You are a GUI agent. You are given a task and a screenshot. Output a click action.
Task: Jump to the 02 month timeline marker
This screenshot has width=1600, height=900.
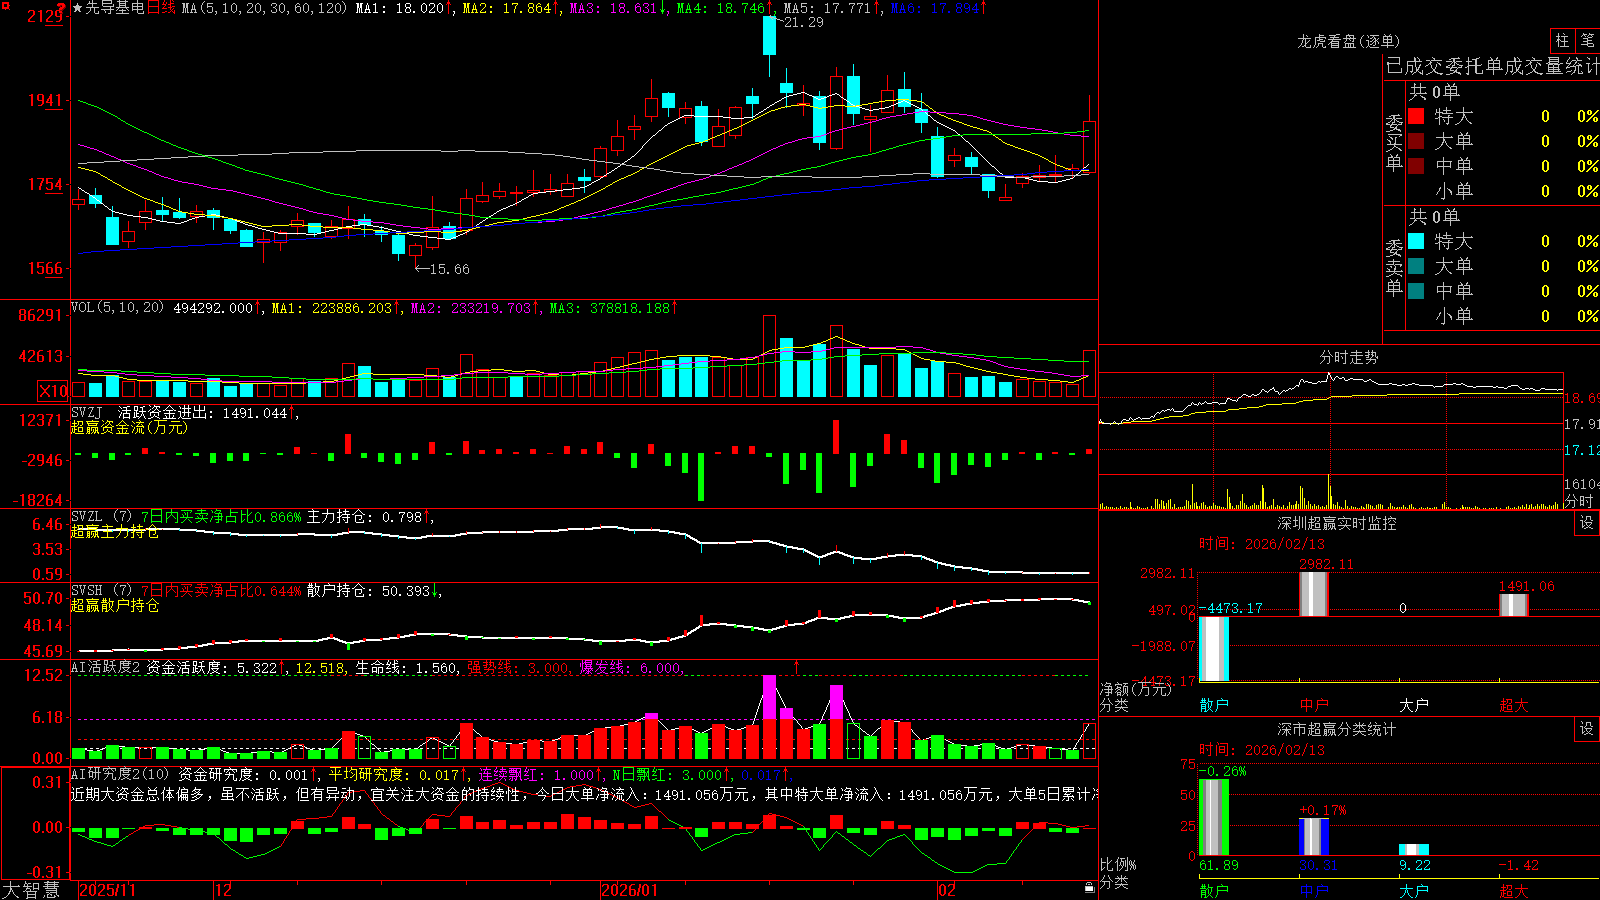point(947,890)
